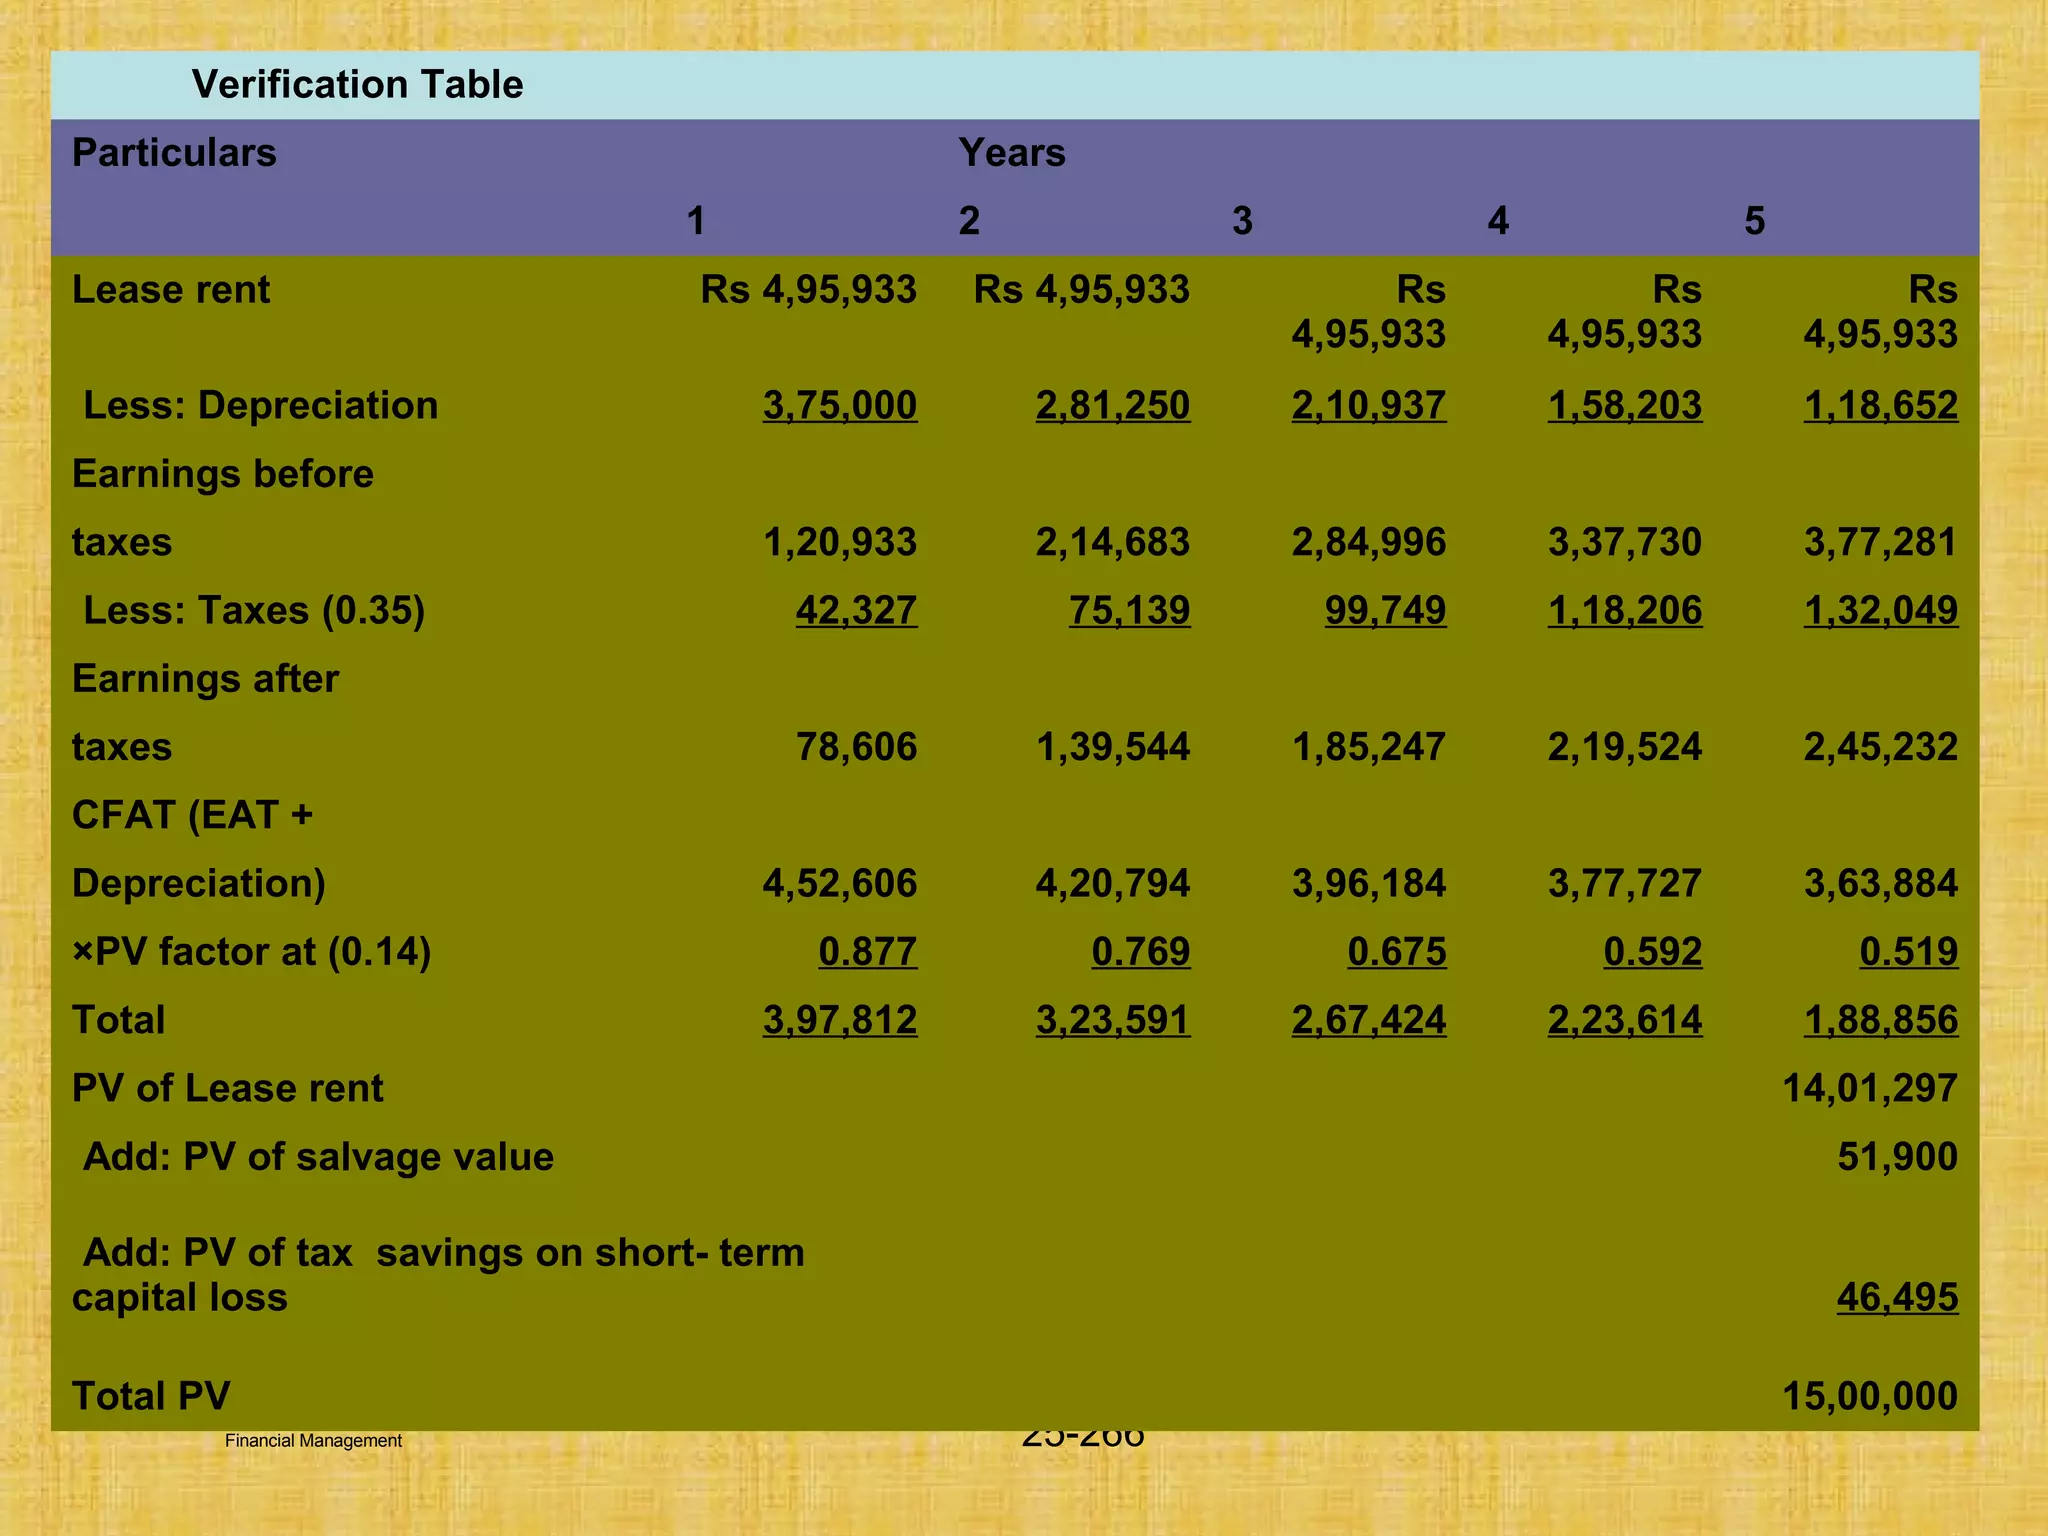Click tax value 1,32,049
This screenshot has width=2048, height=1536.
point(1881,610)
